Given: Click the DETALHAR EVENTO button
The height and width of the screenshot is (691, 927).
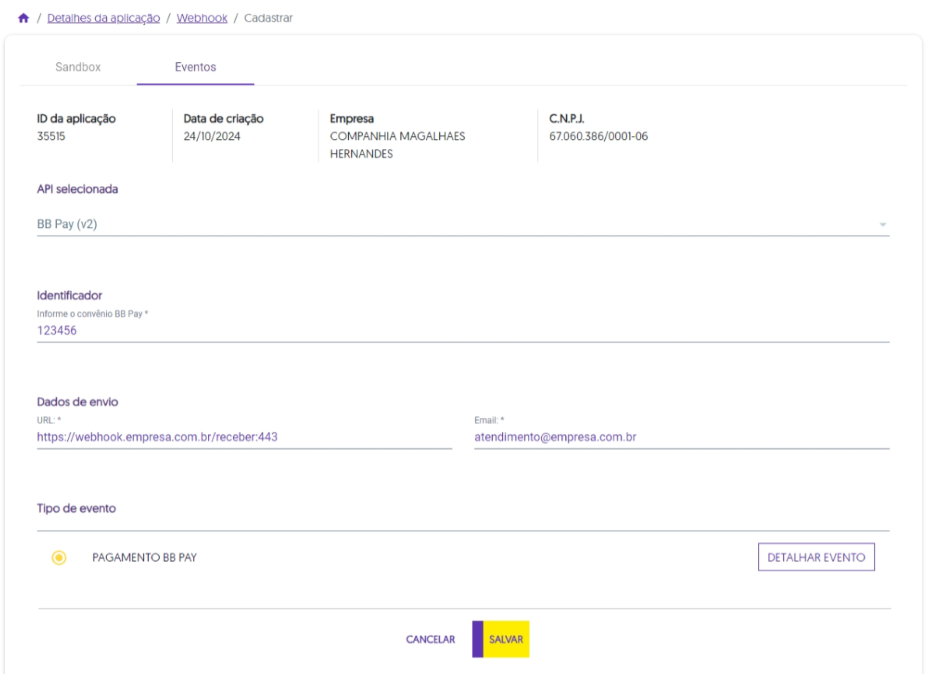Looking at the screenshot, I should (x=816, y=557).
